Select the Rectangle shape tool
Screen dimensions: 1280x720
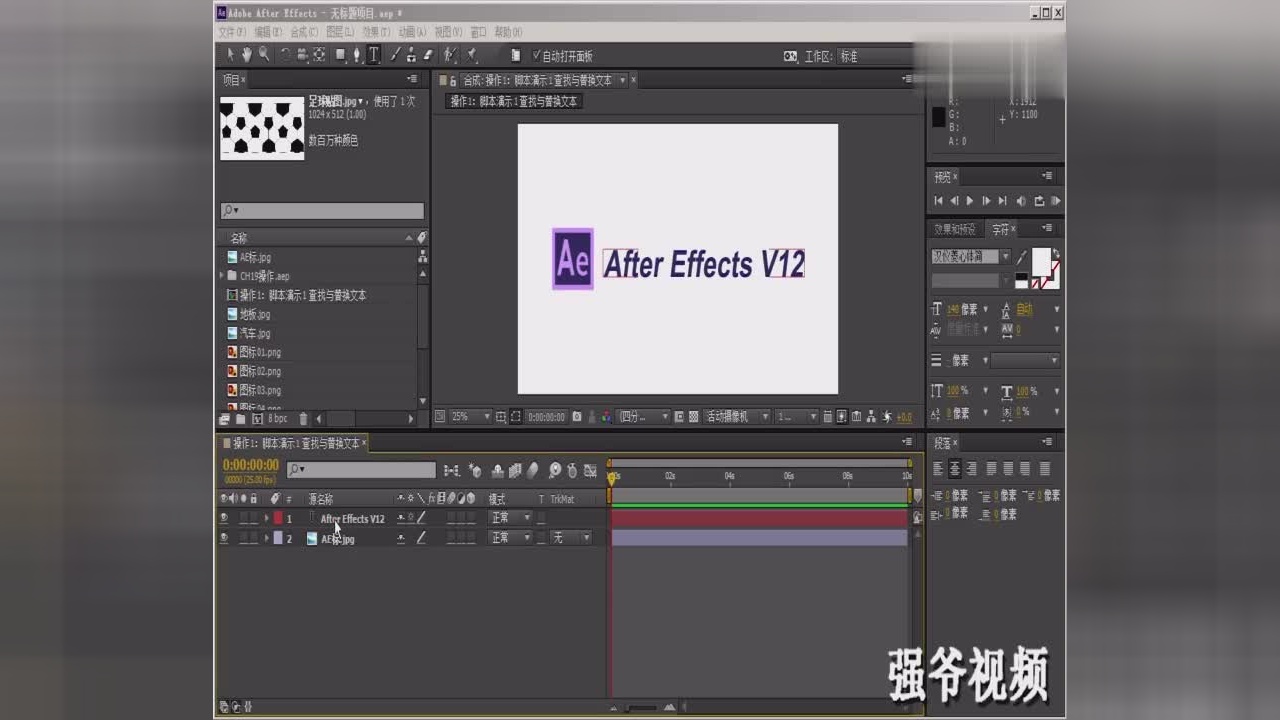coord(341,56)
